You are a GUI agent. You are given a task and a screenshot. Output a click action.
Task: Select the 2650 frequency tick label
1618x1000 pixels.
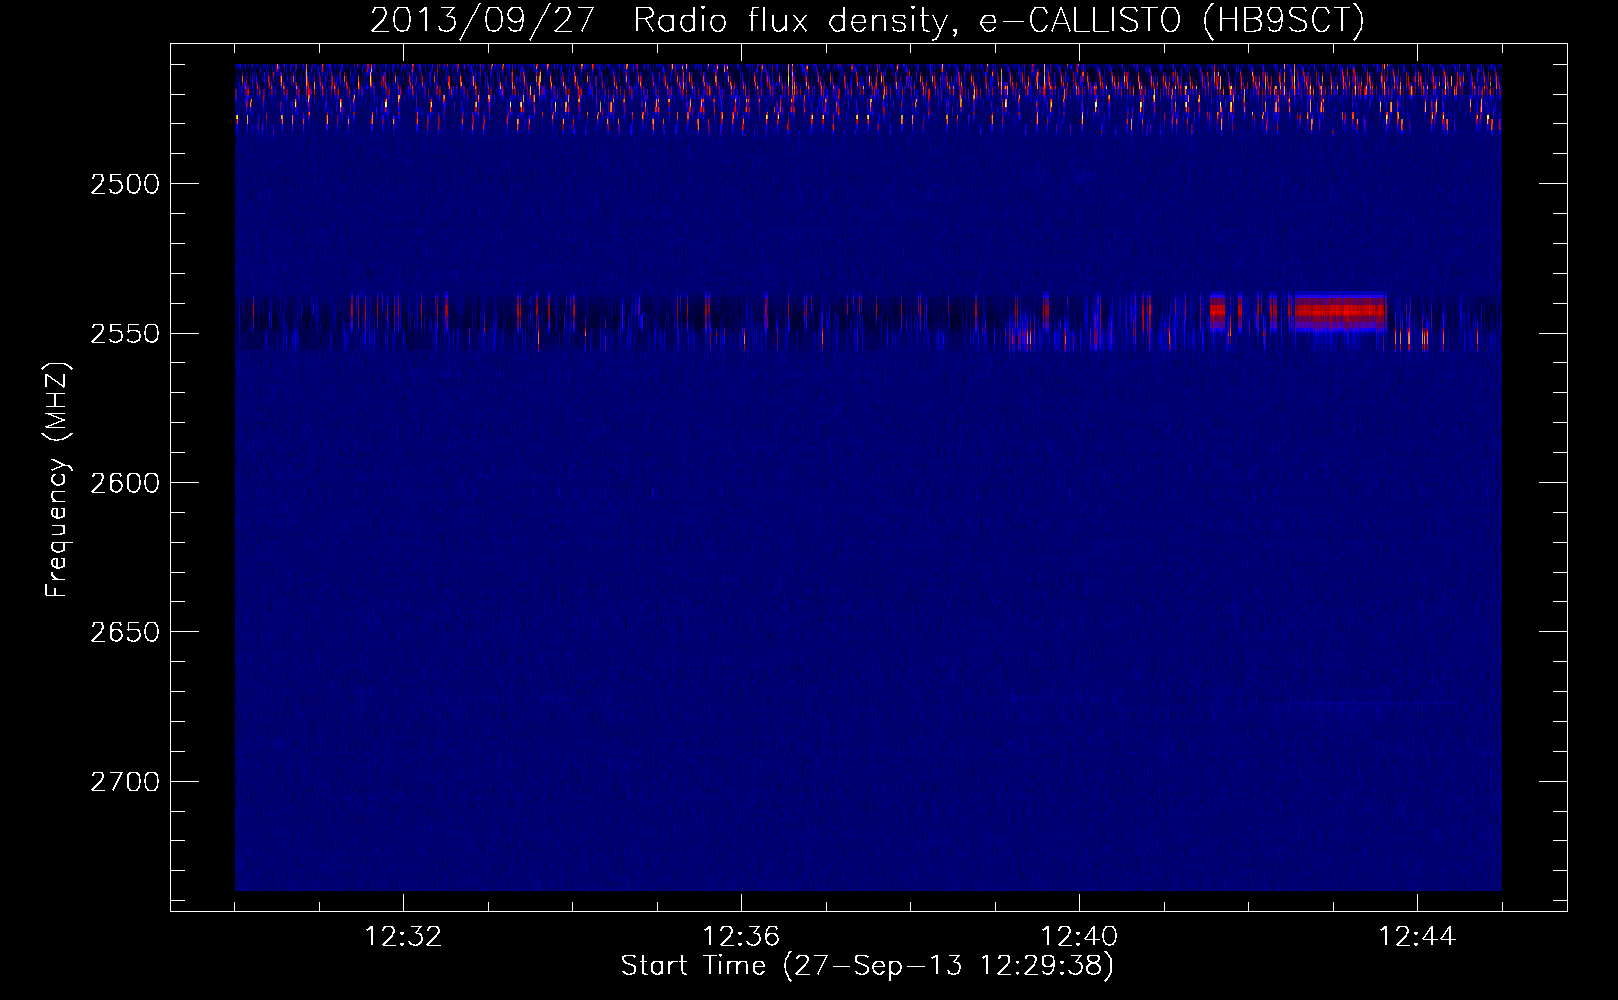(125, 632)
